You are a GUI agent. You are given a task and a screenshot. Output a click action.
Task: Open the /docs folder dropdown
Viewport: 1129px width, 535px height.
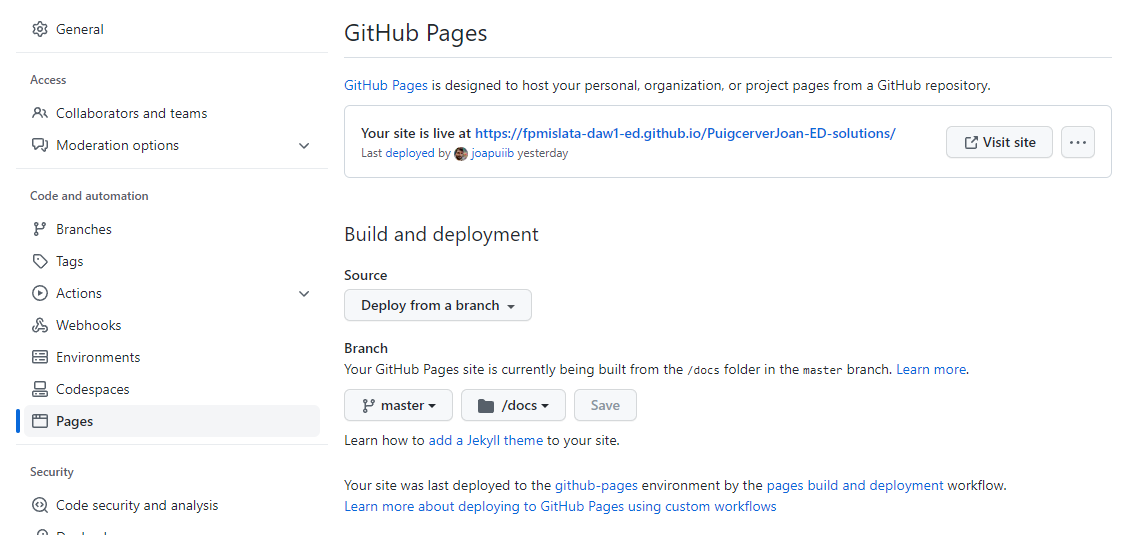(513, 405)
